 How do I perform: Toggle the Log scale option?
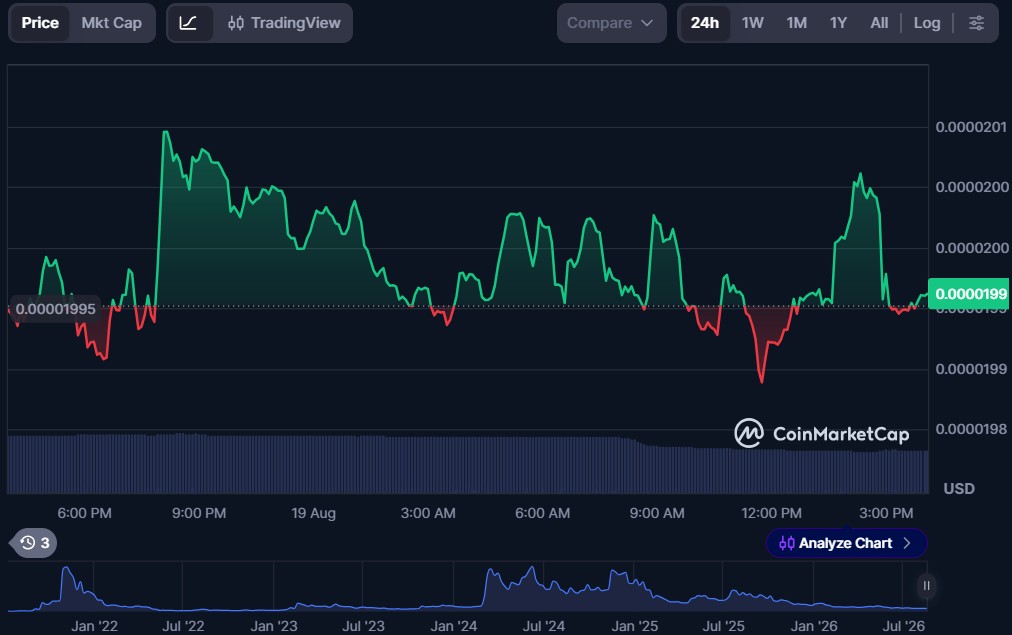click(x=927, y=23)
